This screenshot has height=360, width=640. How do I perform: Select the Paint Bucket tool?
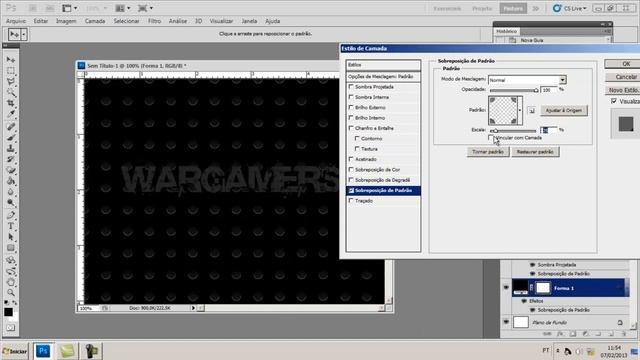tap(11, 181)
